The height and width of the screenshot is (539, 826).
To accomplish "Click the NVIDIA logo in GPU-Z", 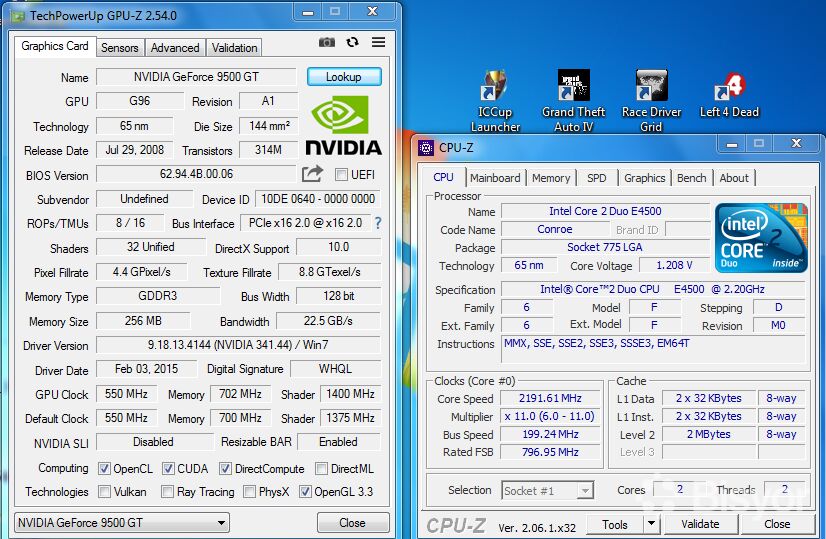I will [x=343, y=125].
